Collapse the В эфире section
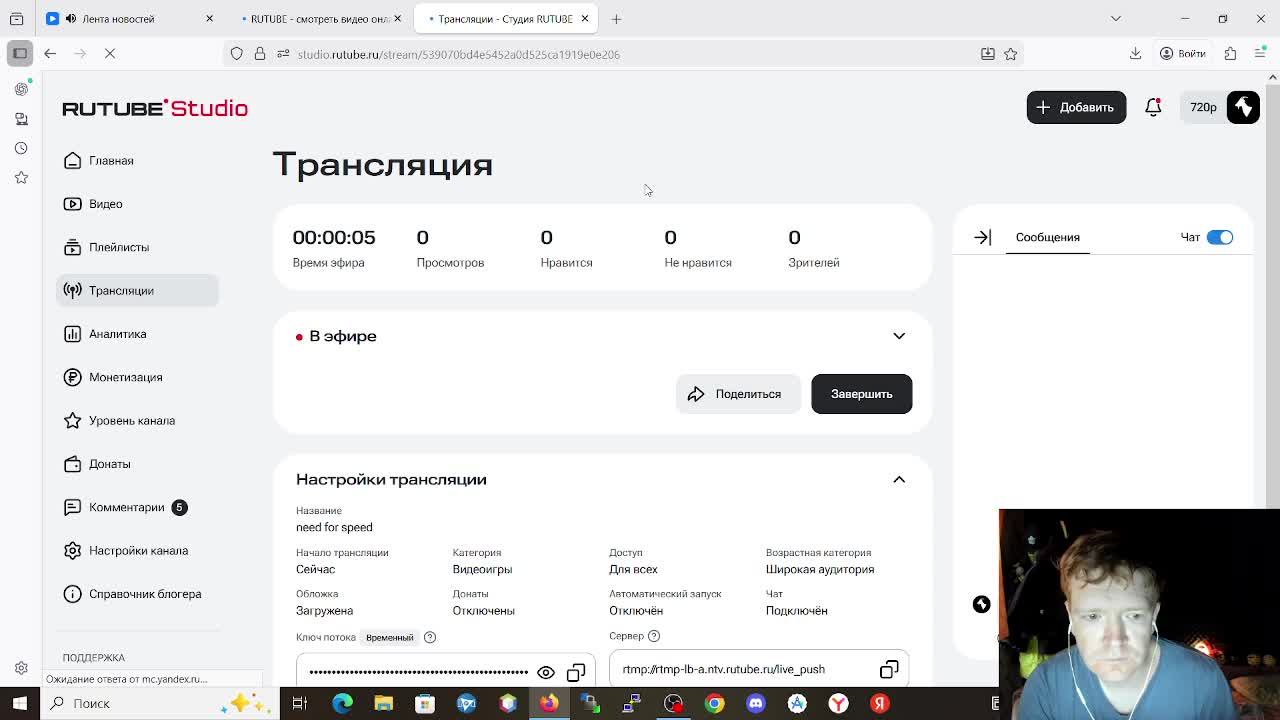This screenshot has width=1280, height=720. (899, 336)
